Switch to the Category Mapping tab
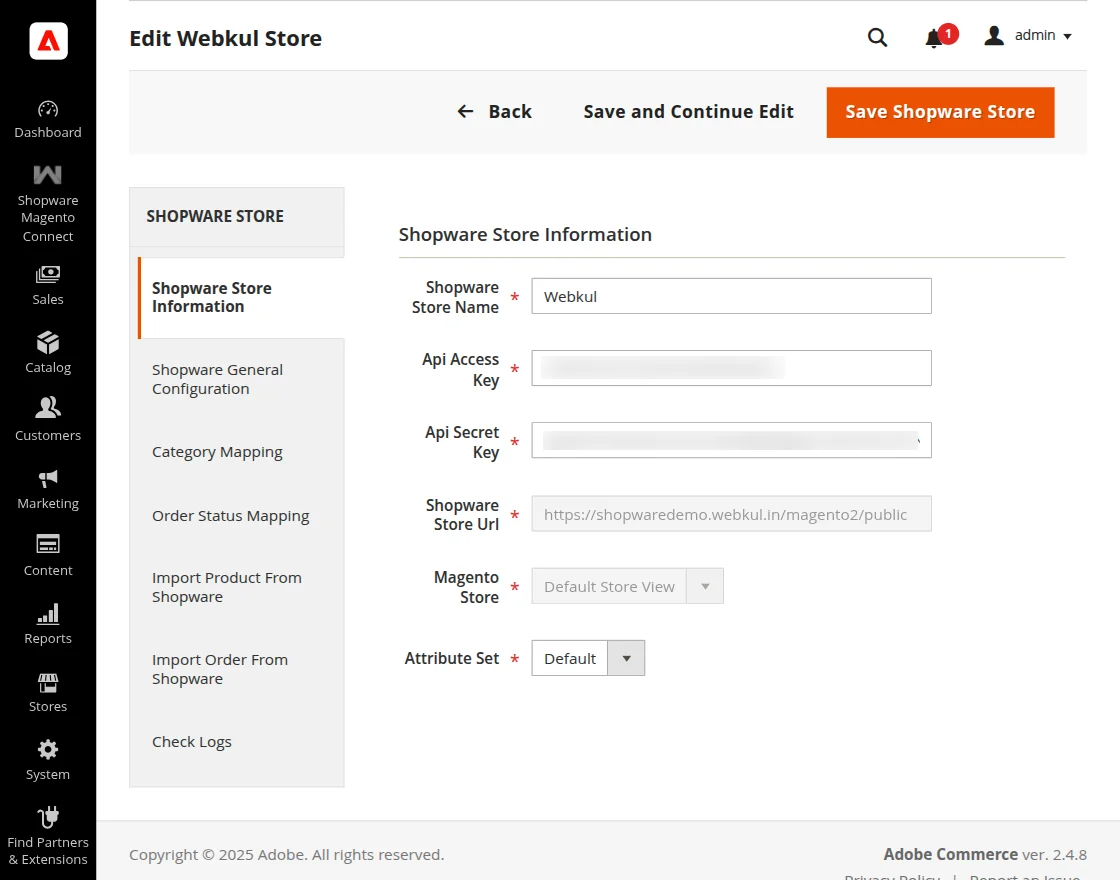 [x=217, y=452]
